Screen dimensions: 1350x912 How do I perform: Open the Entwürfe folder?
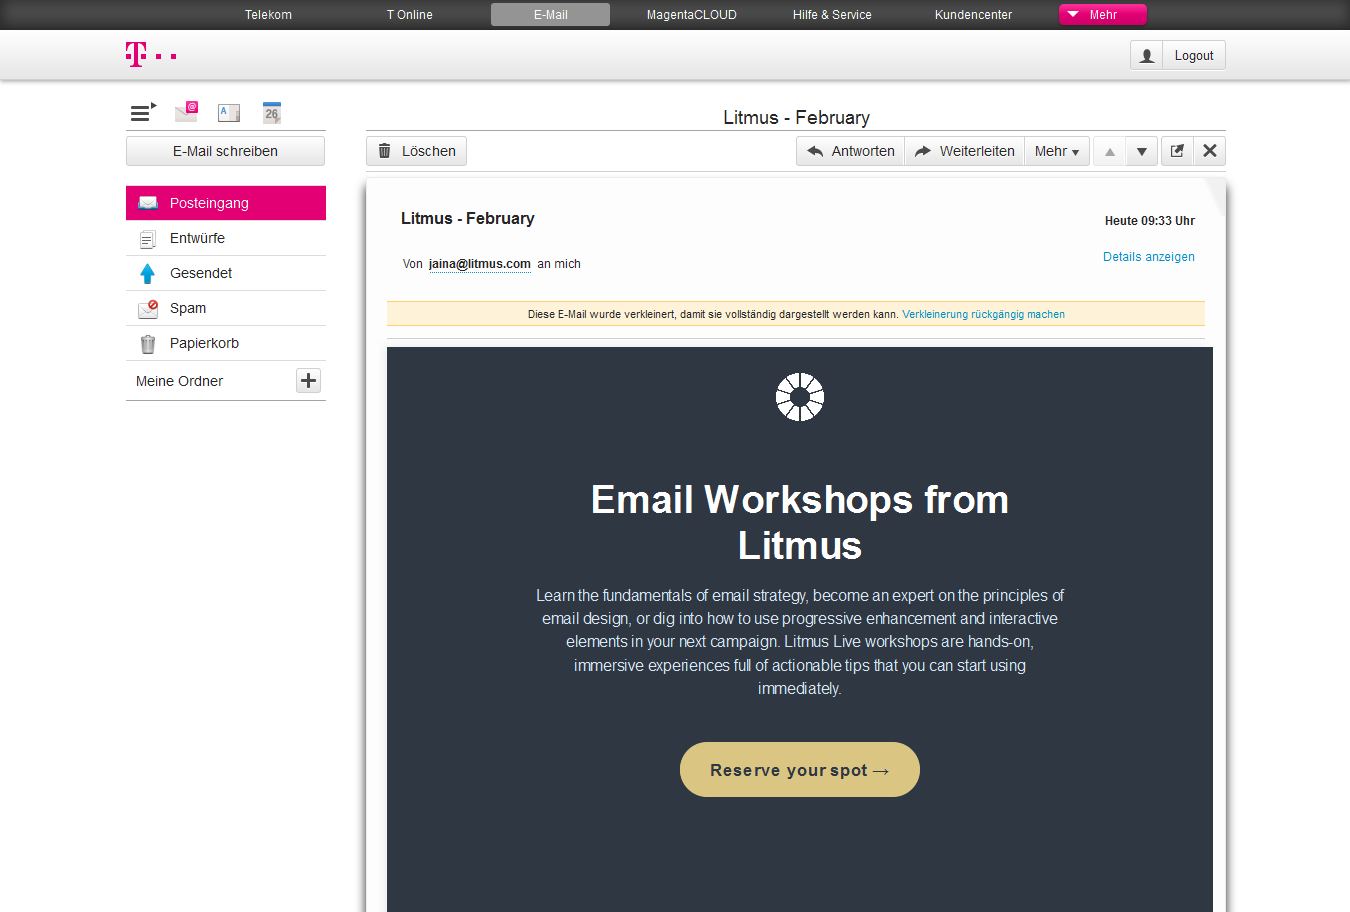tap(226, 238)
